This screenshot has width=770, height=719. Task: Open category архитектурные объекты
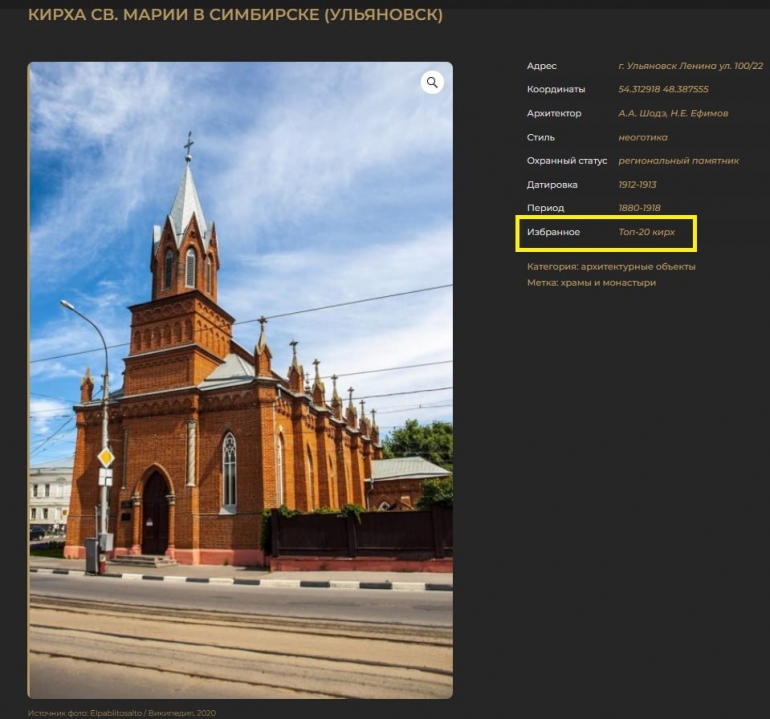pos(641,267)
